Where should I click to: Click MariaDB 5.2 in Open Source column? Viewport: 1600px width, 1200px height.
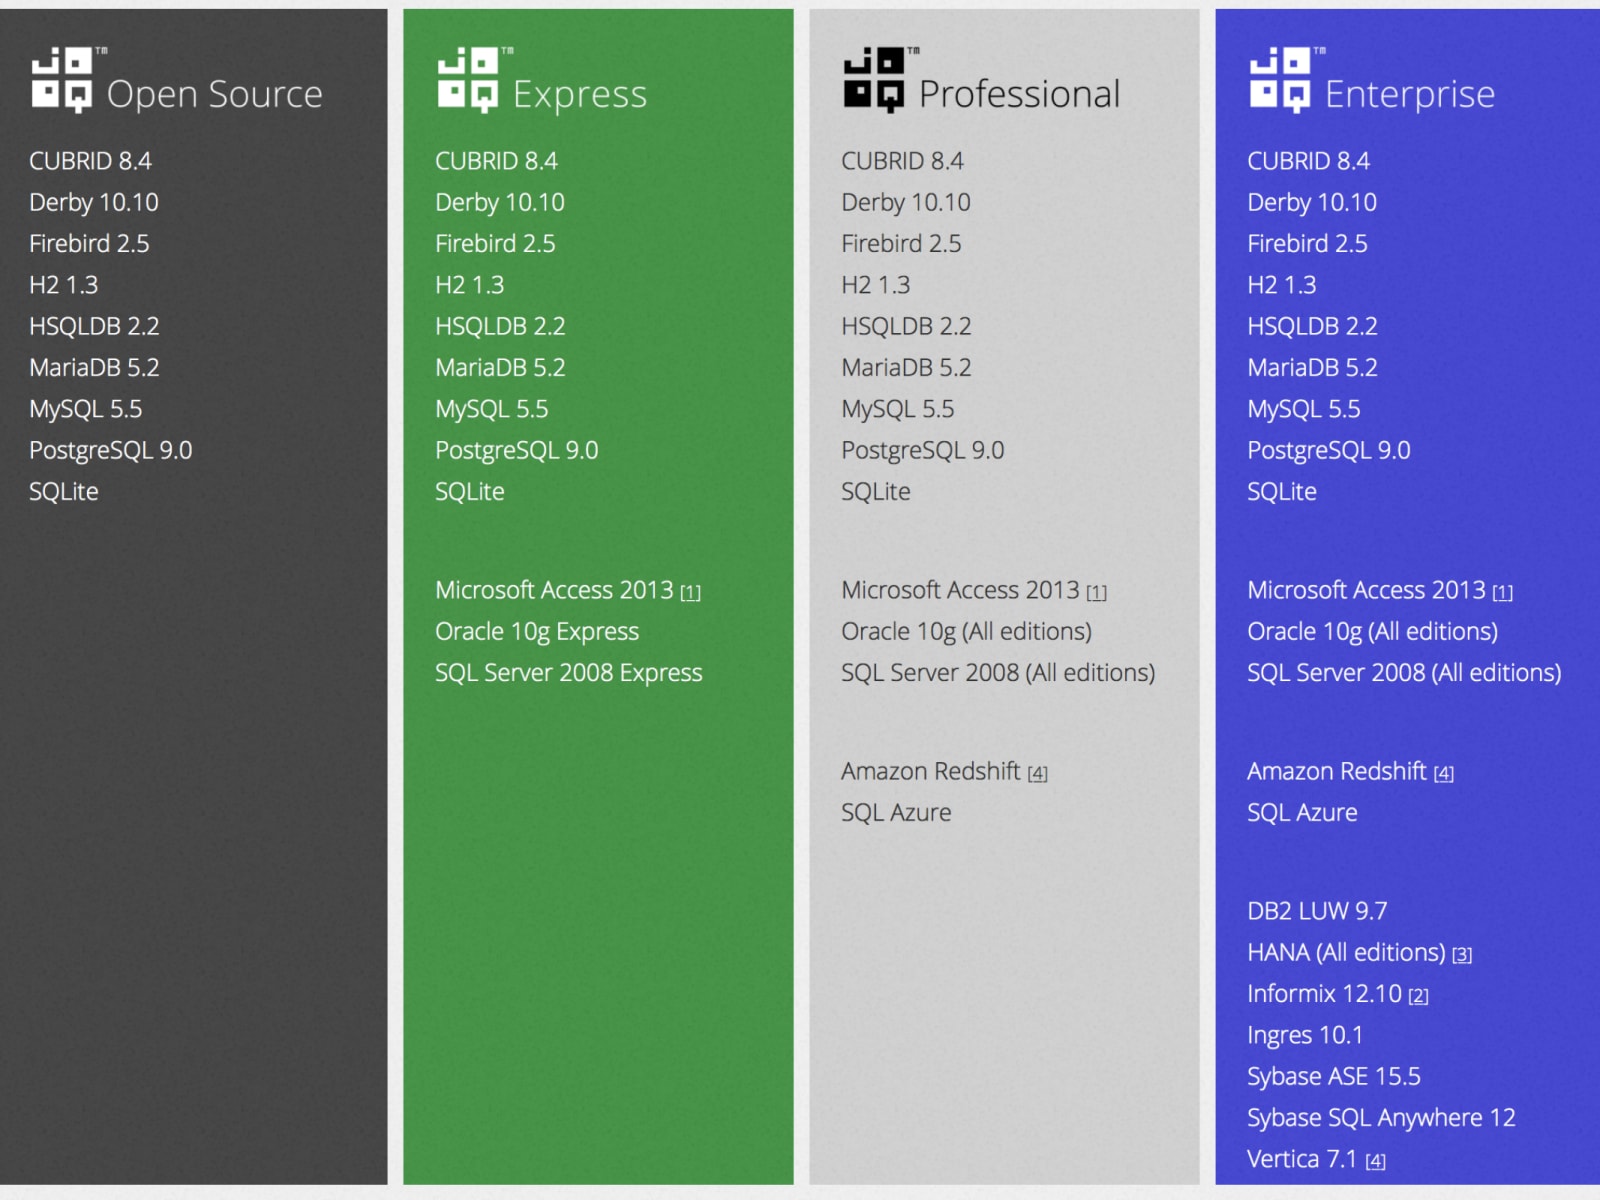(94, 368)
